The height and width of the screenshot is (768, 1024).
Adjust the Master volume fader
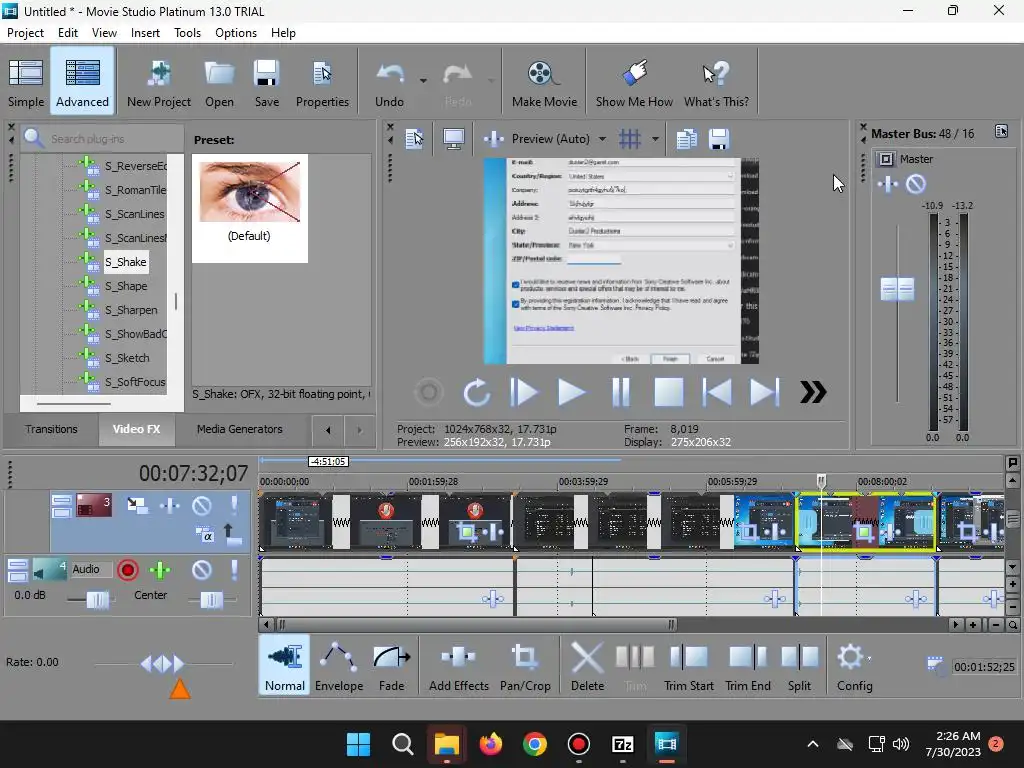click(897, 289)
